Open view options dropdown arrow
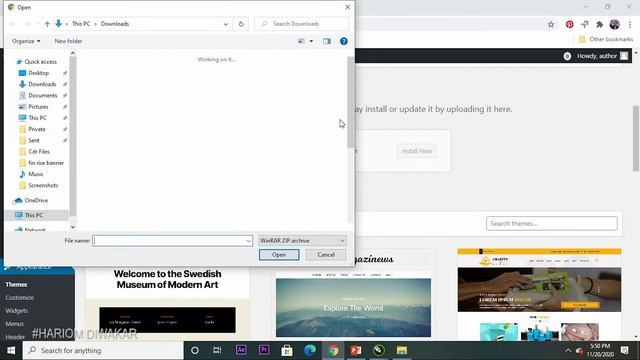This screenshot has height=360, width=640. [311, 41]
